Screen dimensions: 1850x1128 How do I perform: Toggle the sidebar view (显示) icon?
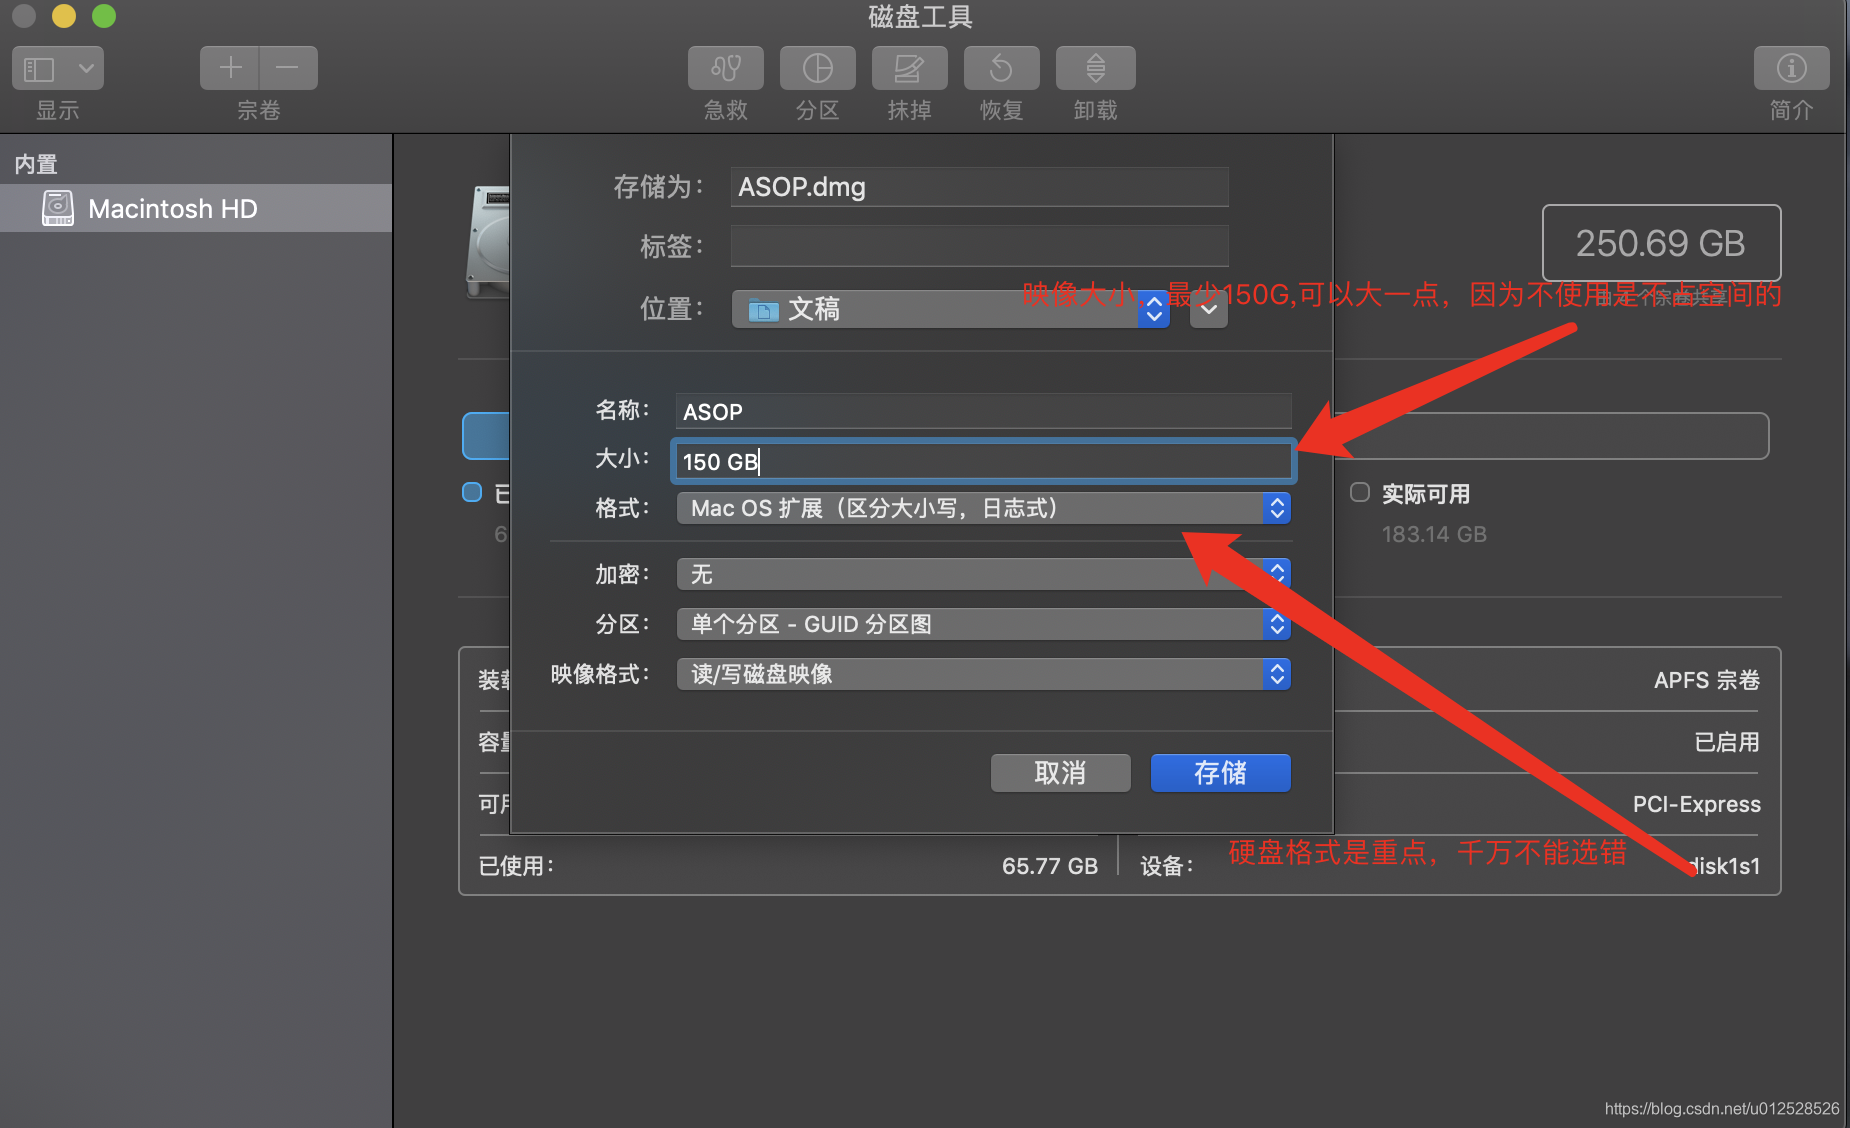pyautogui.click(x=39, y=68)
